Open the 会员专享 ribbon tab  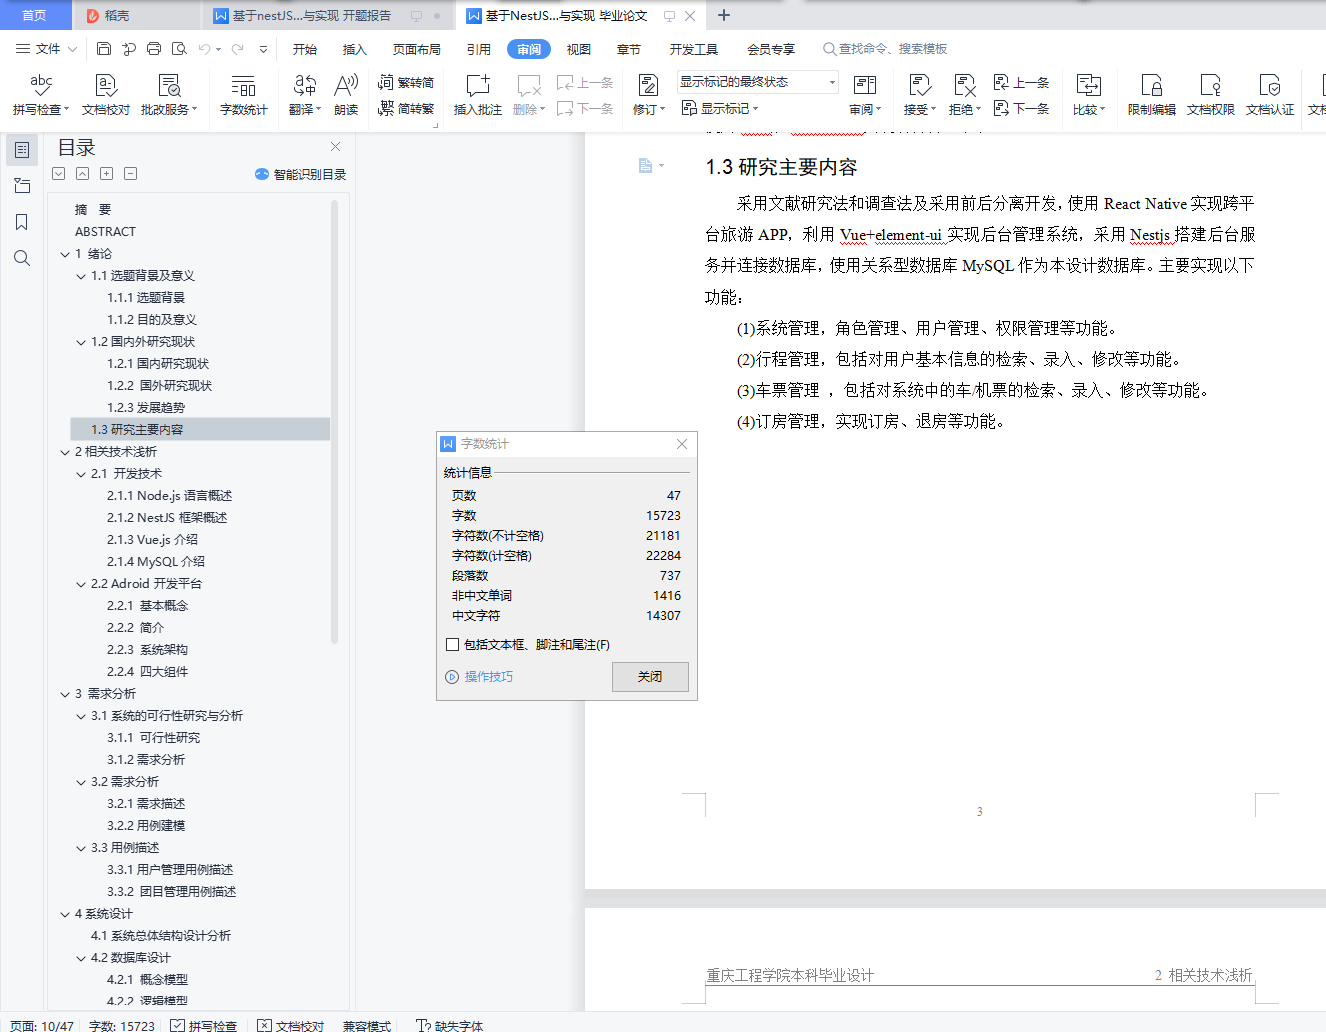[771, 49]
